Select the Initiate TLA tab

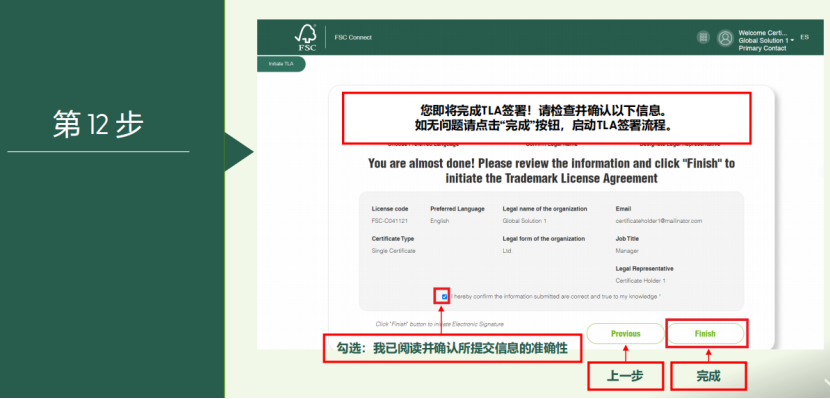click(281, 64)
